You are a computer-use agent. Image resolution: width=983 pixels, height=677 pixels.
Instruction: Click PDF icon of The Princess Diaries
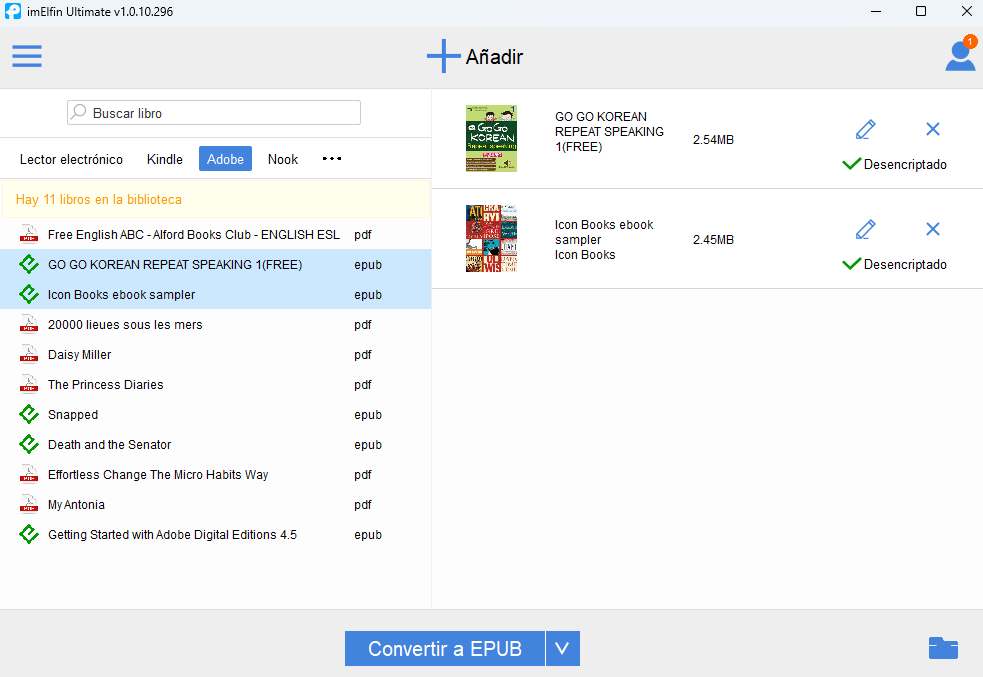[29, 384]
